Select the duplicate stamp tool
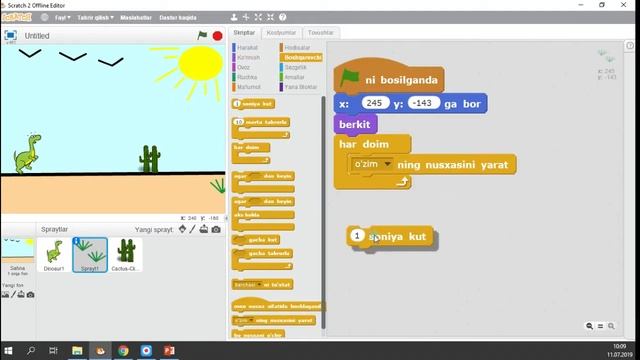Viewport: 640px width, 360px height. click(x=234, y=17)
